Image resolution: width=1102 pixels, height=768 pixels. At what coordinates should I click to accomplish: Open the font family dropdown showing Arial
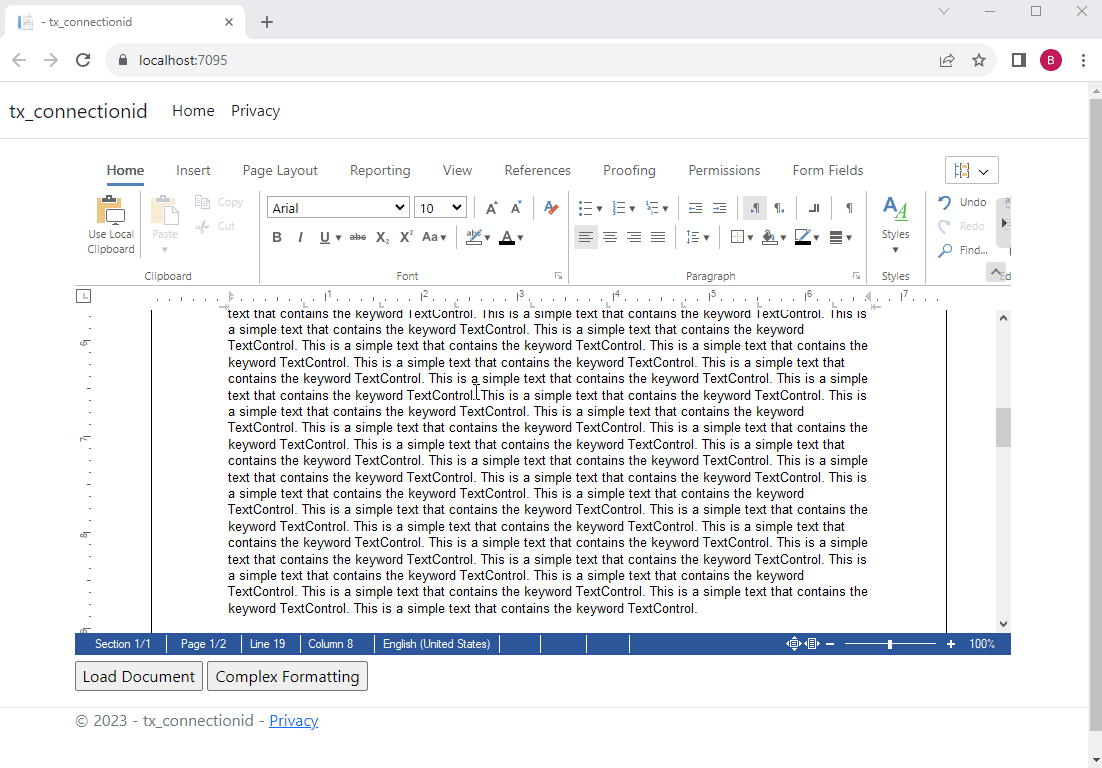pos(337,207)
